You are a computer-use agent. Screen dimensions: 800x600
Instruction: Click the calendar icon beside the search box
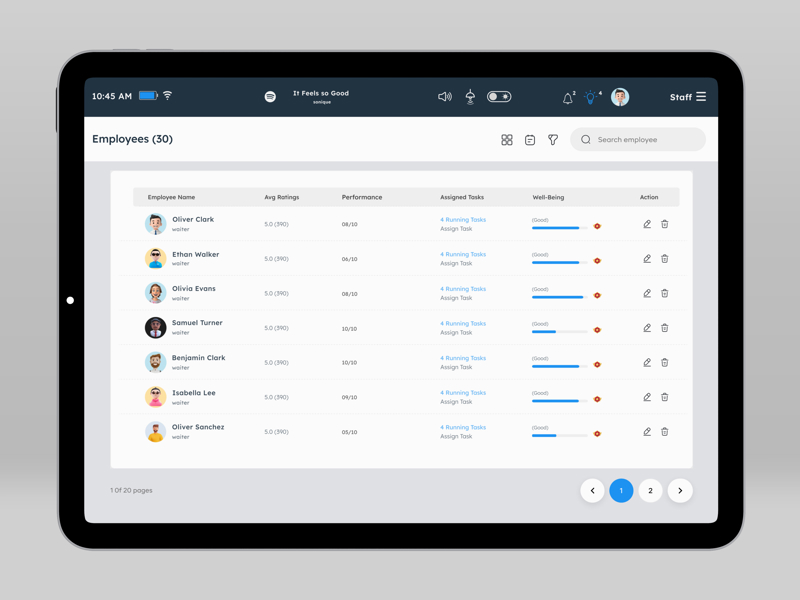530,140
